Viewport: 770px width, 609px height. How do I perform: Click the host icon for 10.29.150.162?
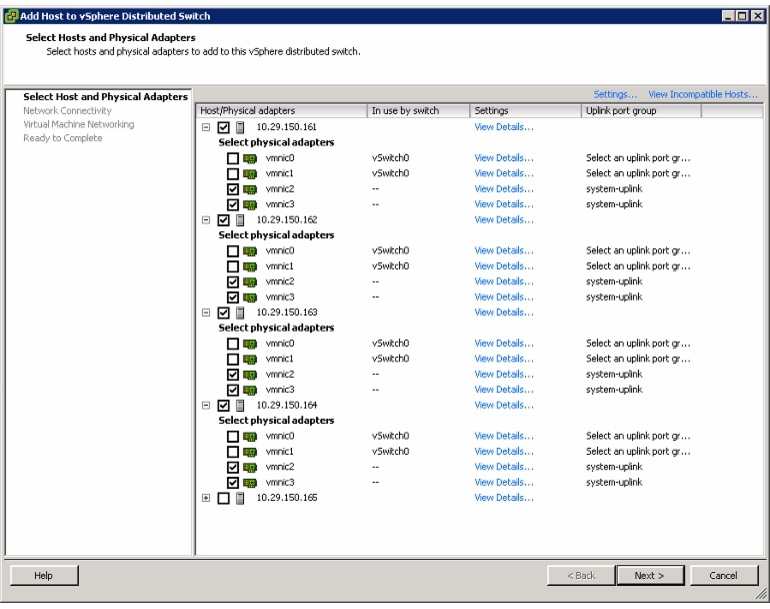pyautogui.click(x=240, y=220)
